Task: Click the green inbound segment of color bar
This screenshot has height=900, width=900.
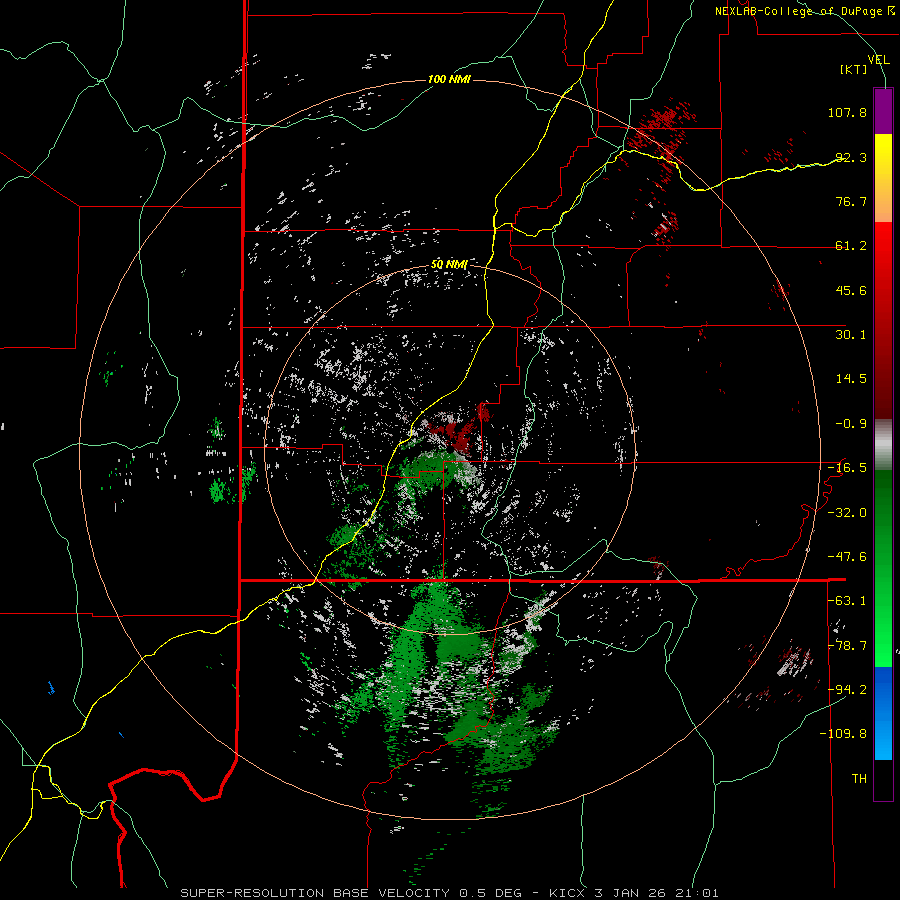Action: [x=883, y=568]
